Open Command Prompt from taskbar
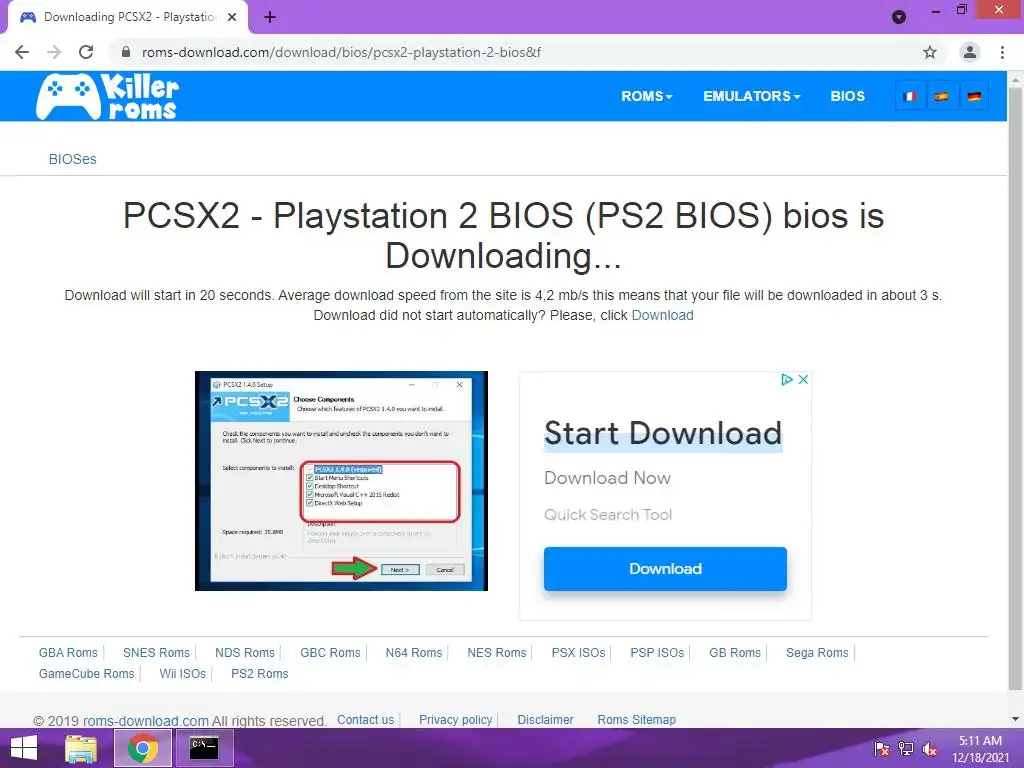The width and height of the screenshot is (1024, 768). (204, 748)
